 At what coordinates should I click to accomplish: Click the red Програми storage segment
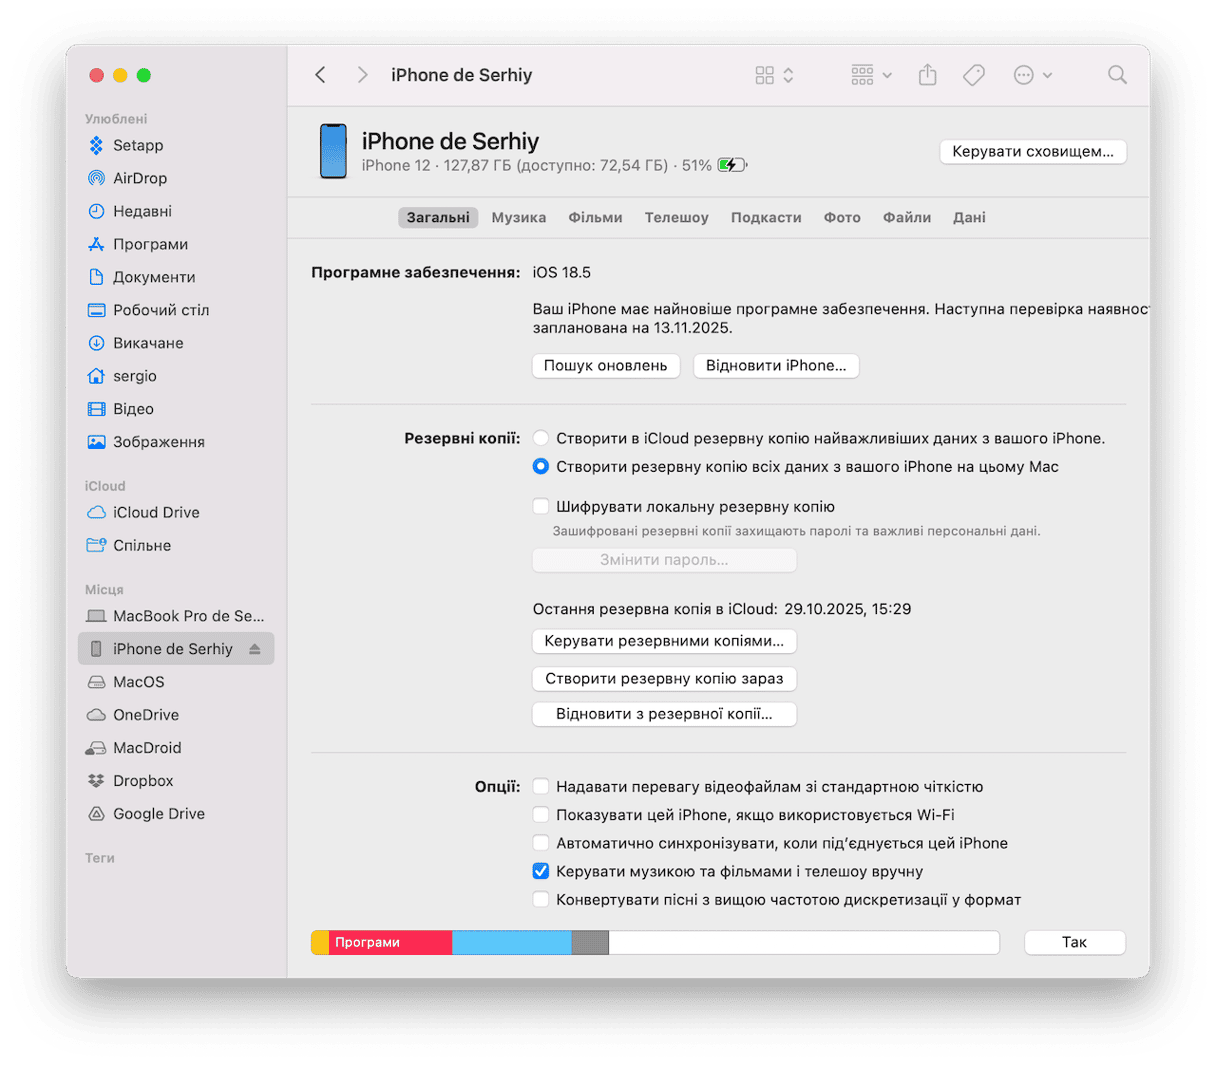click(x=390, y=942)
